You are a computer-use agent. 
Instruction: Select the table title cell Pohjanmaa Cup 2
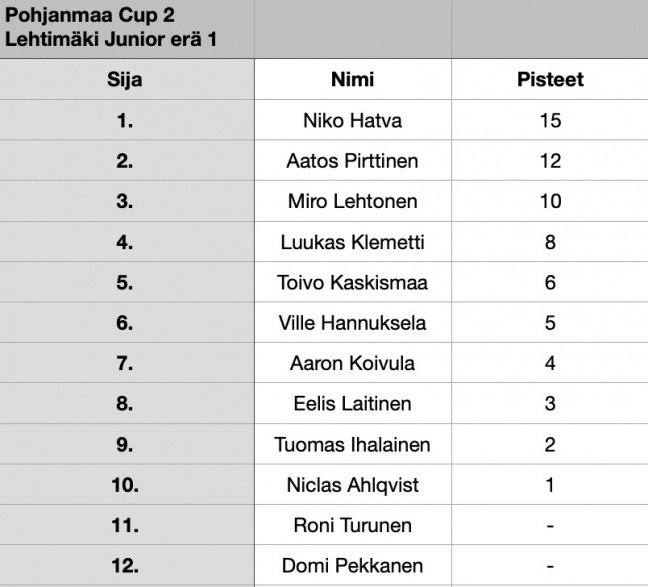[127, 29]
